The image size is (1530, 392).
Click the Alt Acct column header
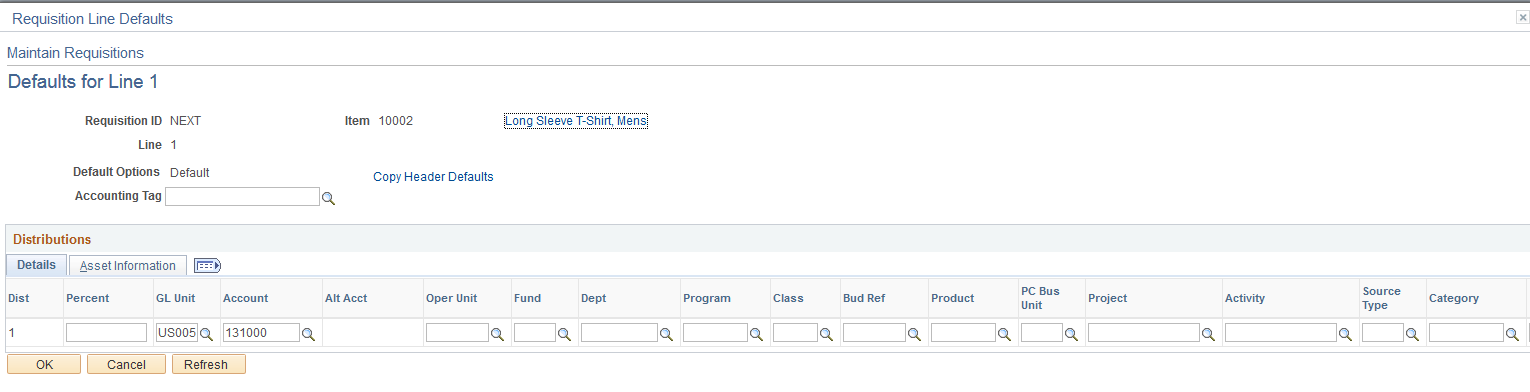[346, 298]
